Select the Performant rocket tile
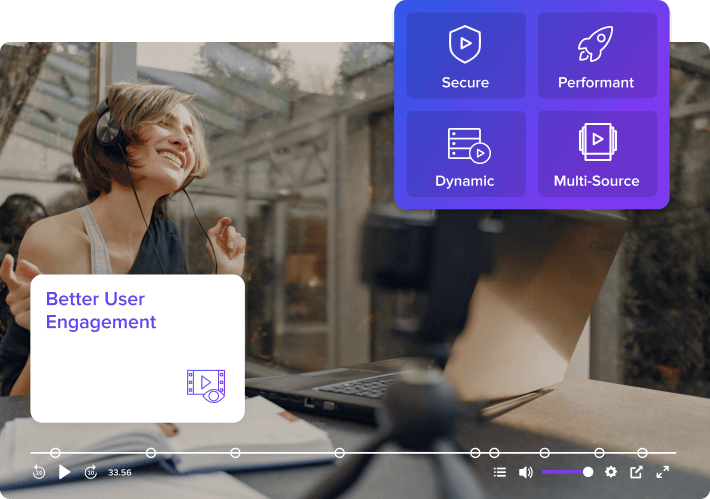 [597, 55]
